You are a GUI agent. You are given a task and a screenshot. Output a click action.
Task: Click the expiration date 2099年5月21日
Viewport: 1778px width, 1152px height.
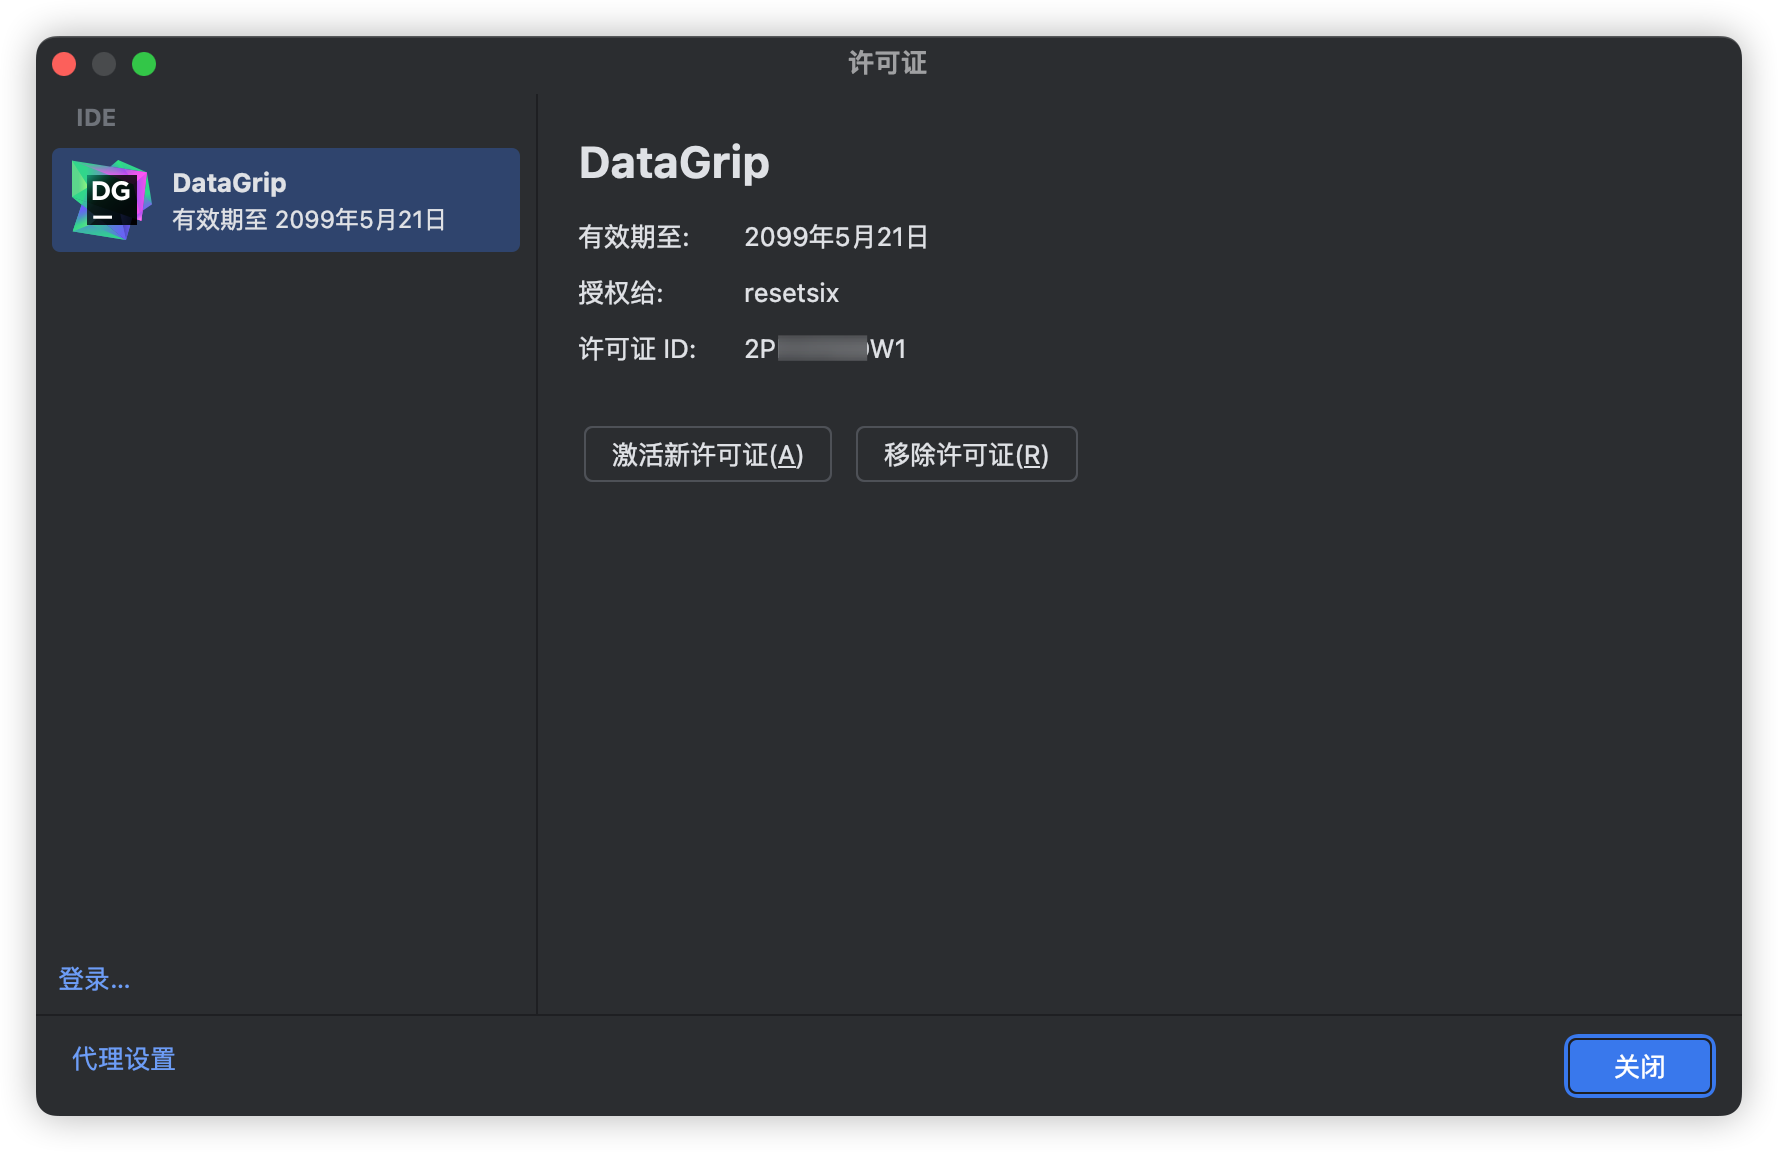pyautogui.click(x=837, y=237)
